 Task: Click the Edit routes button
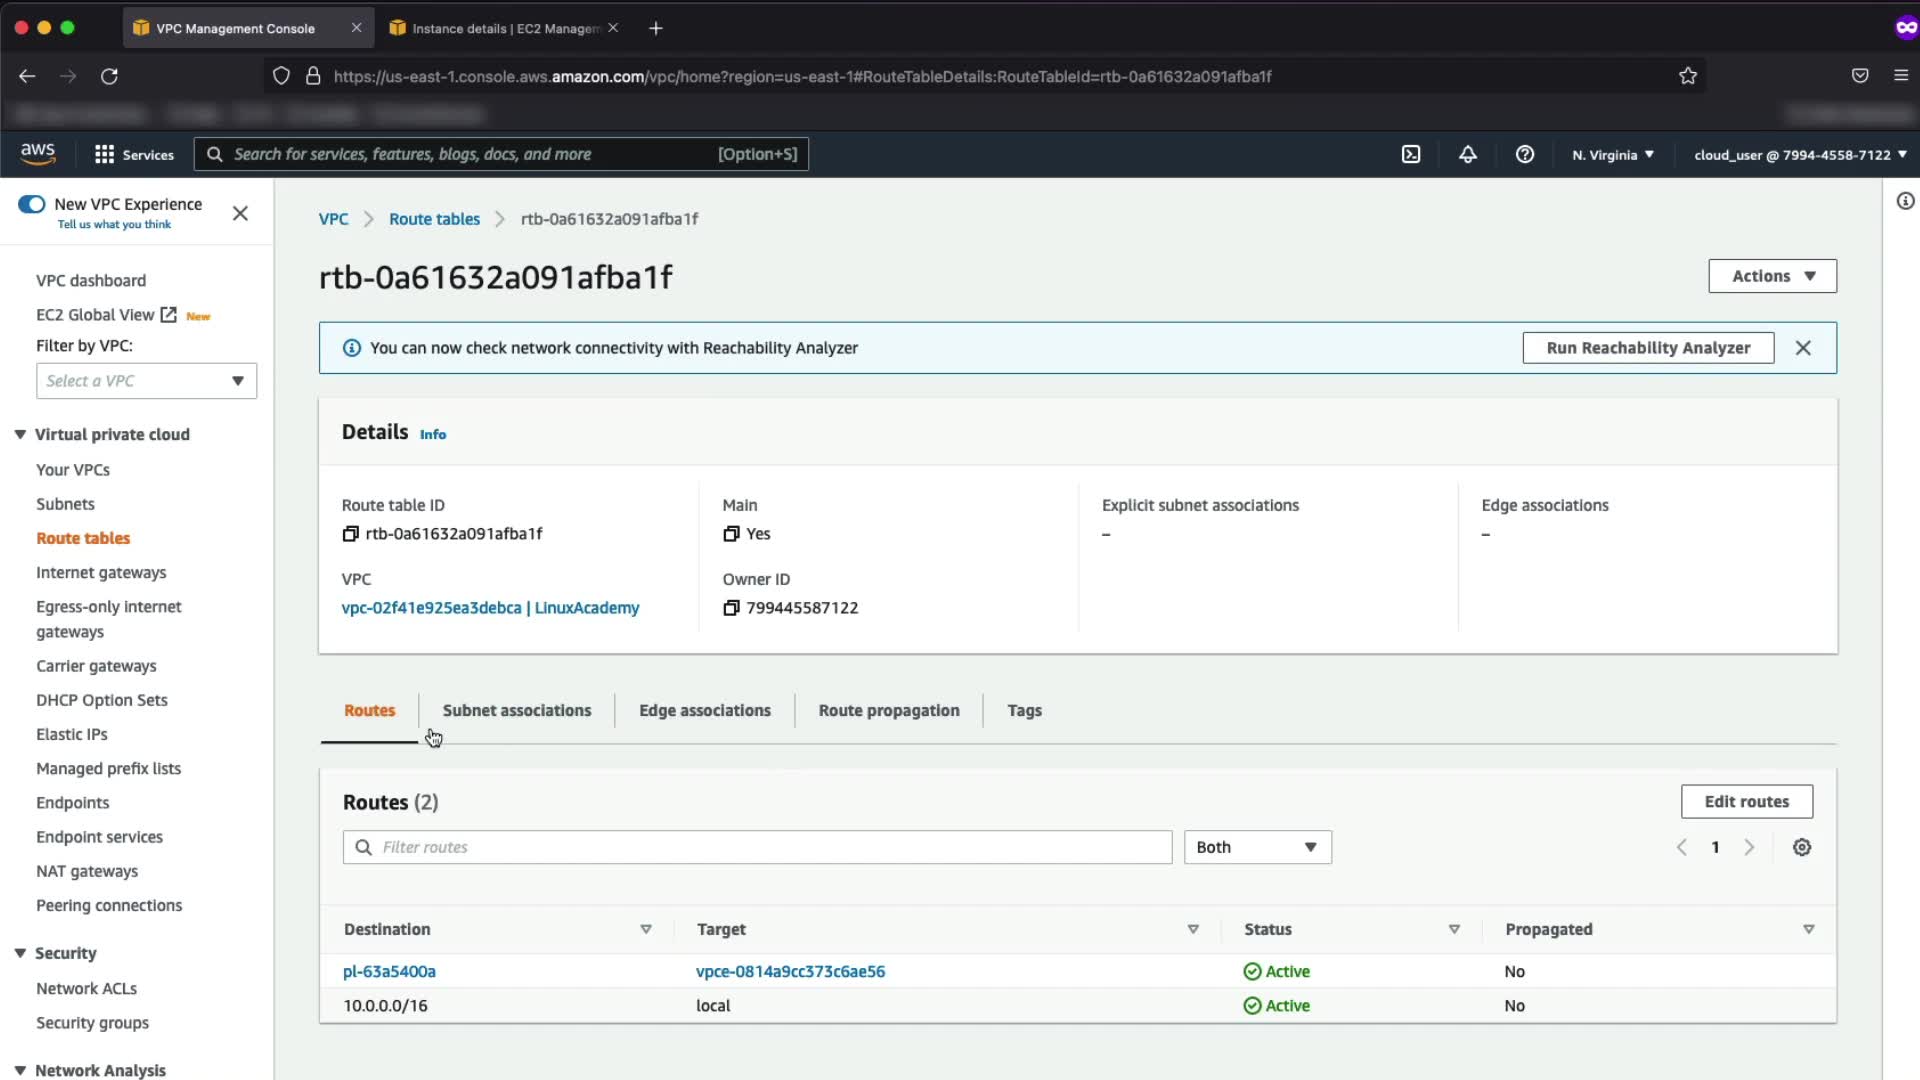1746,801
